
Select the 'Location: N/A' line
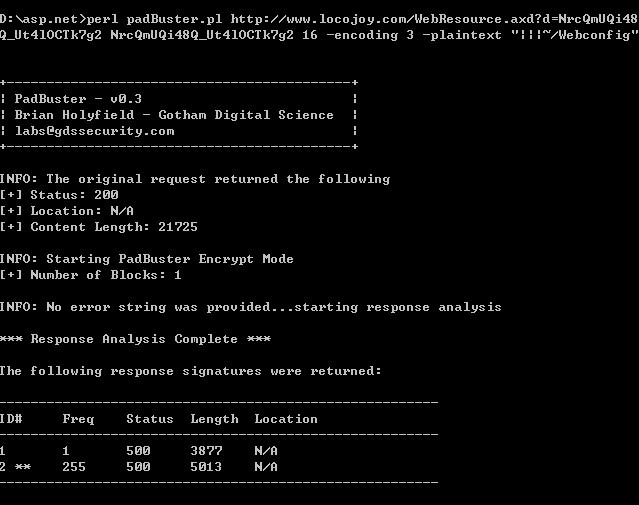pos(67,211)
